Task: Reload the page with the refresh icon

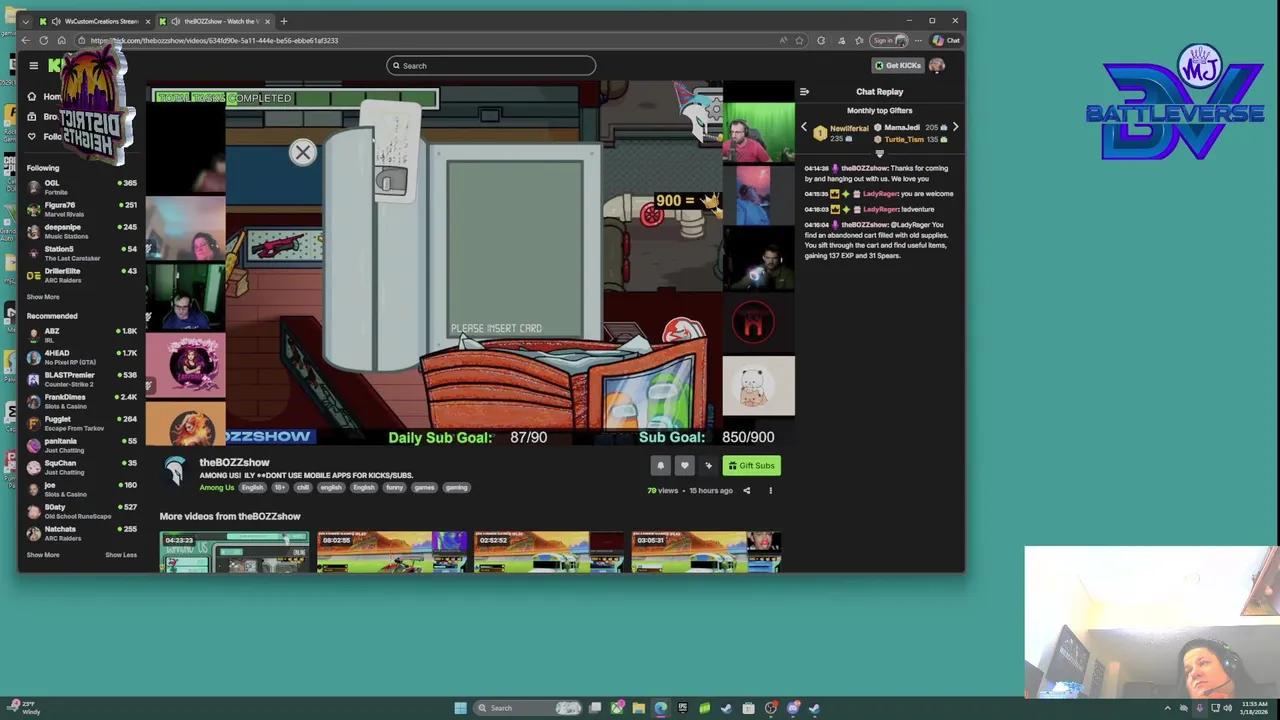Action: (43, 41)
